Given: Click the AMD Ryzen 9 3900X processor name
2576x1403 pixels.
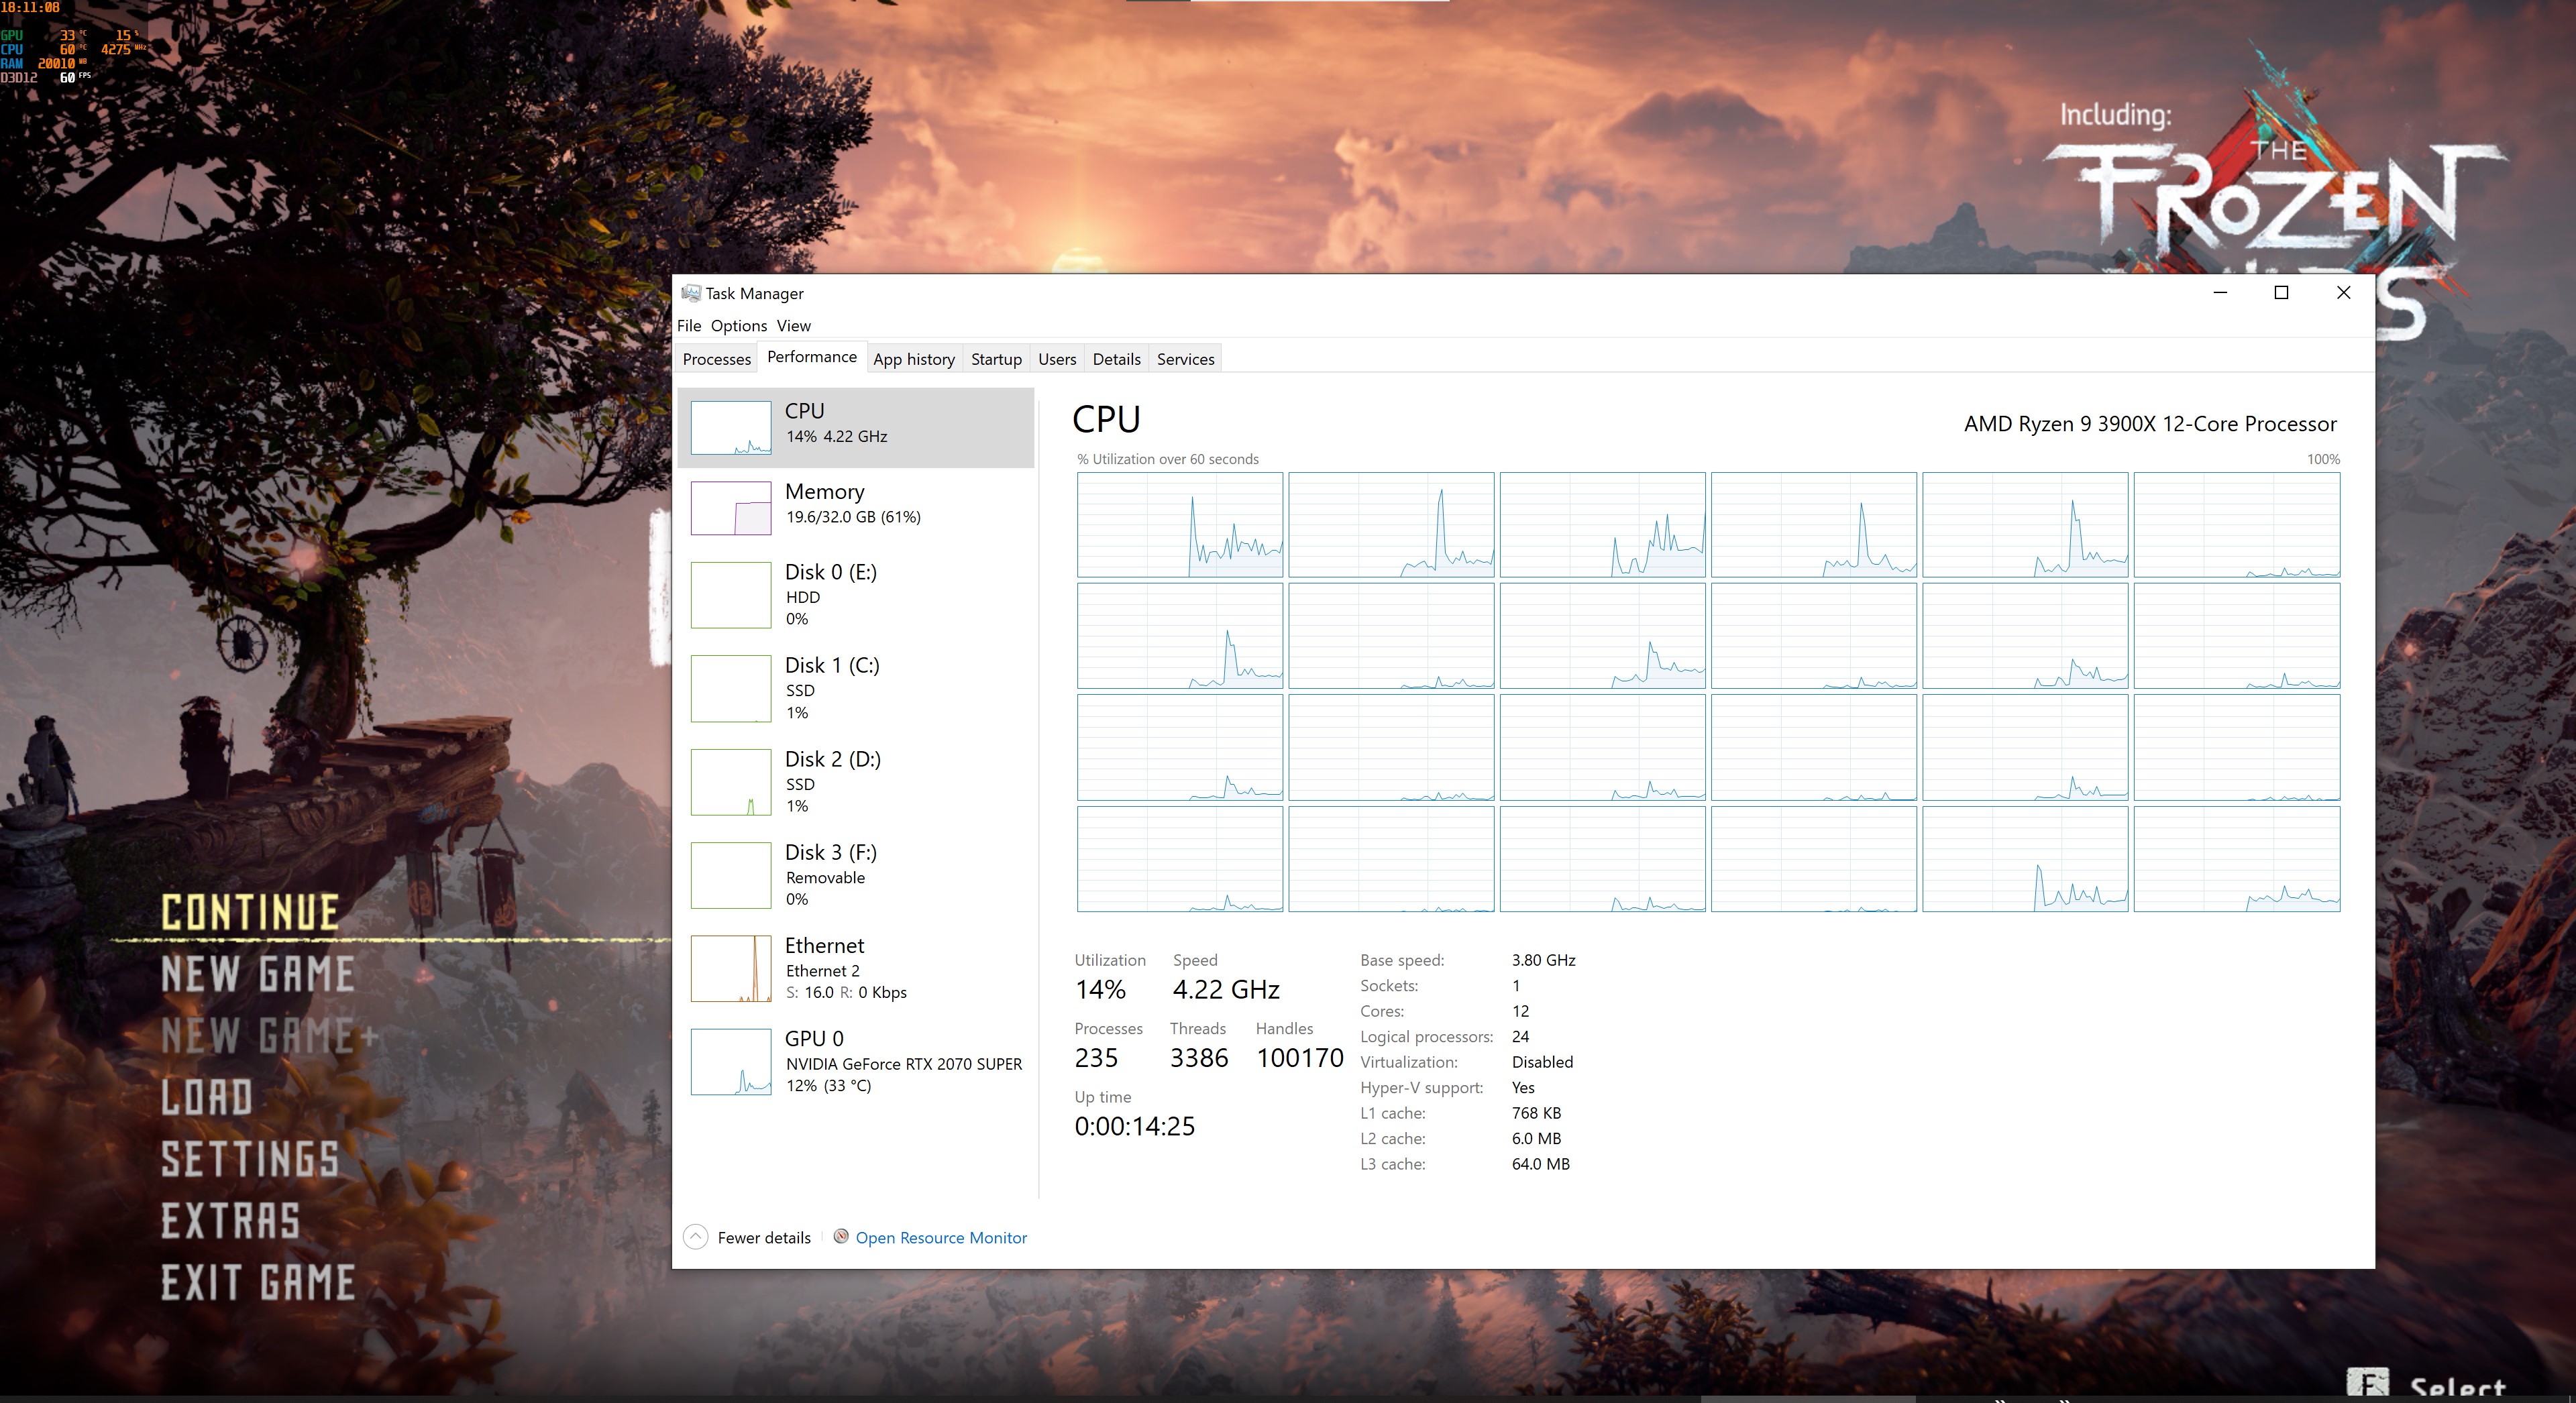Looking at the screenshot, I should (2150, 423).
